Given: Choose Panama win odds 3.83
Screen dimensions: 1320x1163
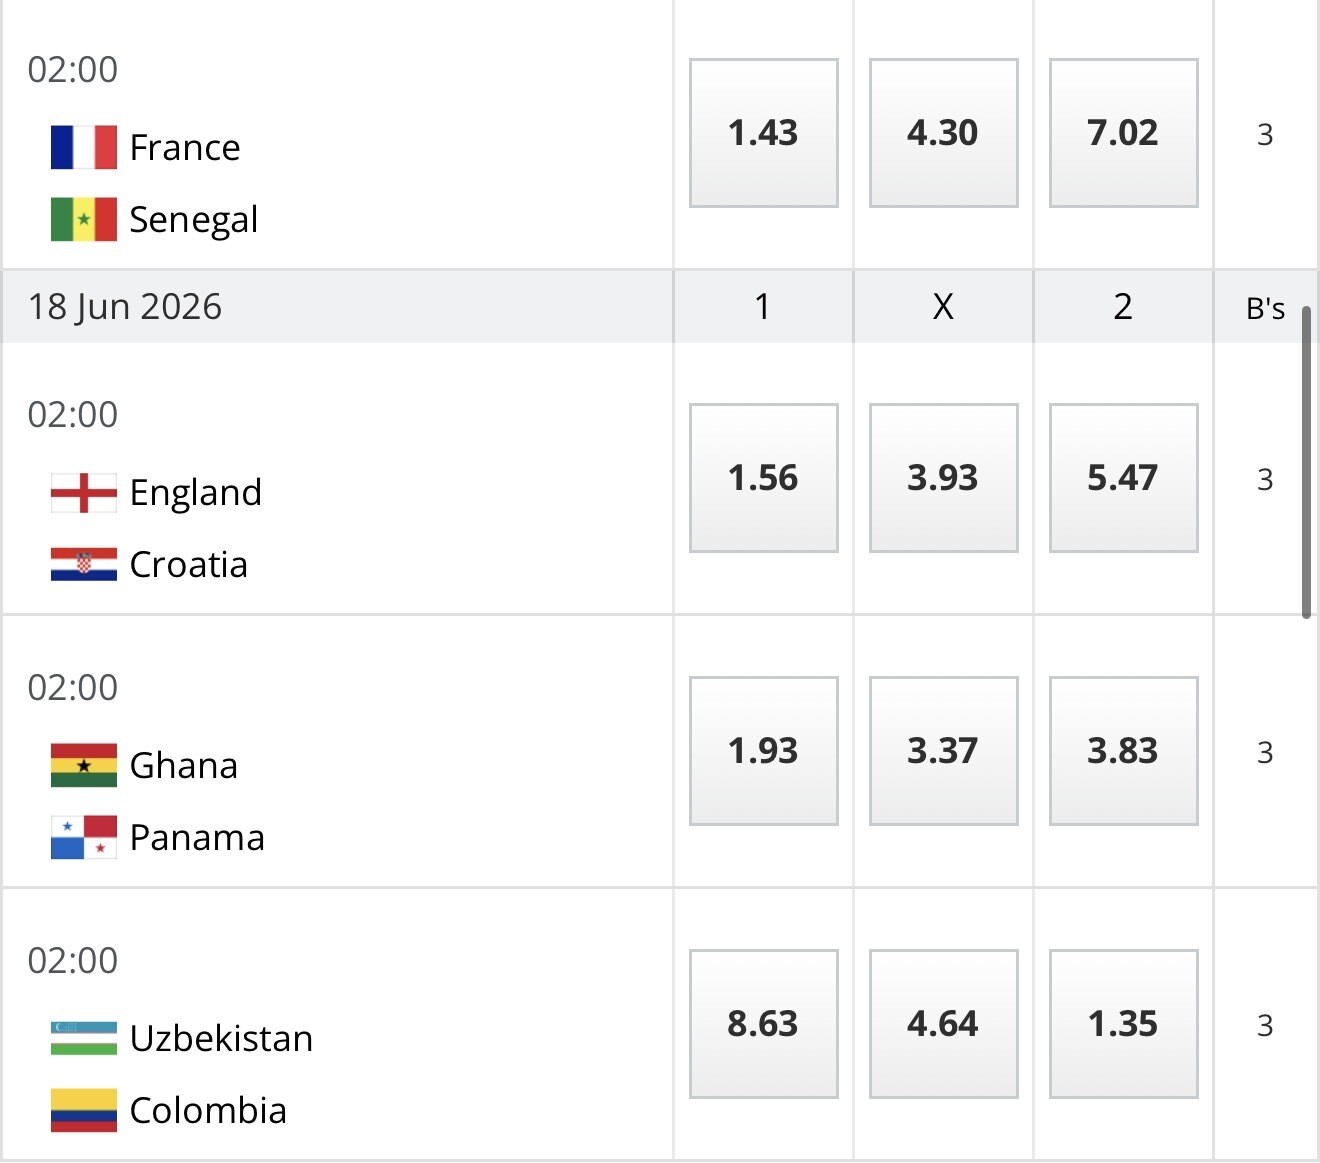Looking at the screenshot, I should pyautogui.click(x=1123, y=751).
